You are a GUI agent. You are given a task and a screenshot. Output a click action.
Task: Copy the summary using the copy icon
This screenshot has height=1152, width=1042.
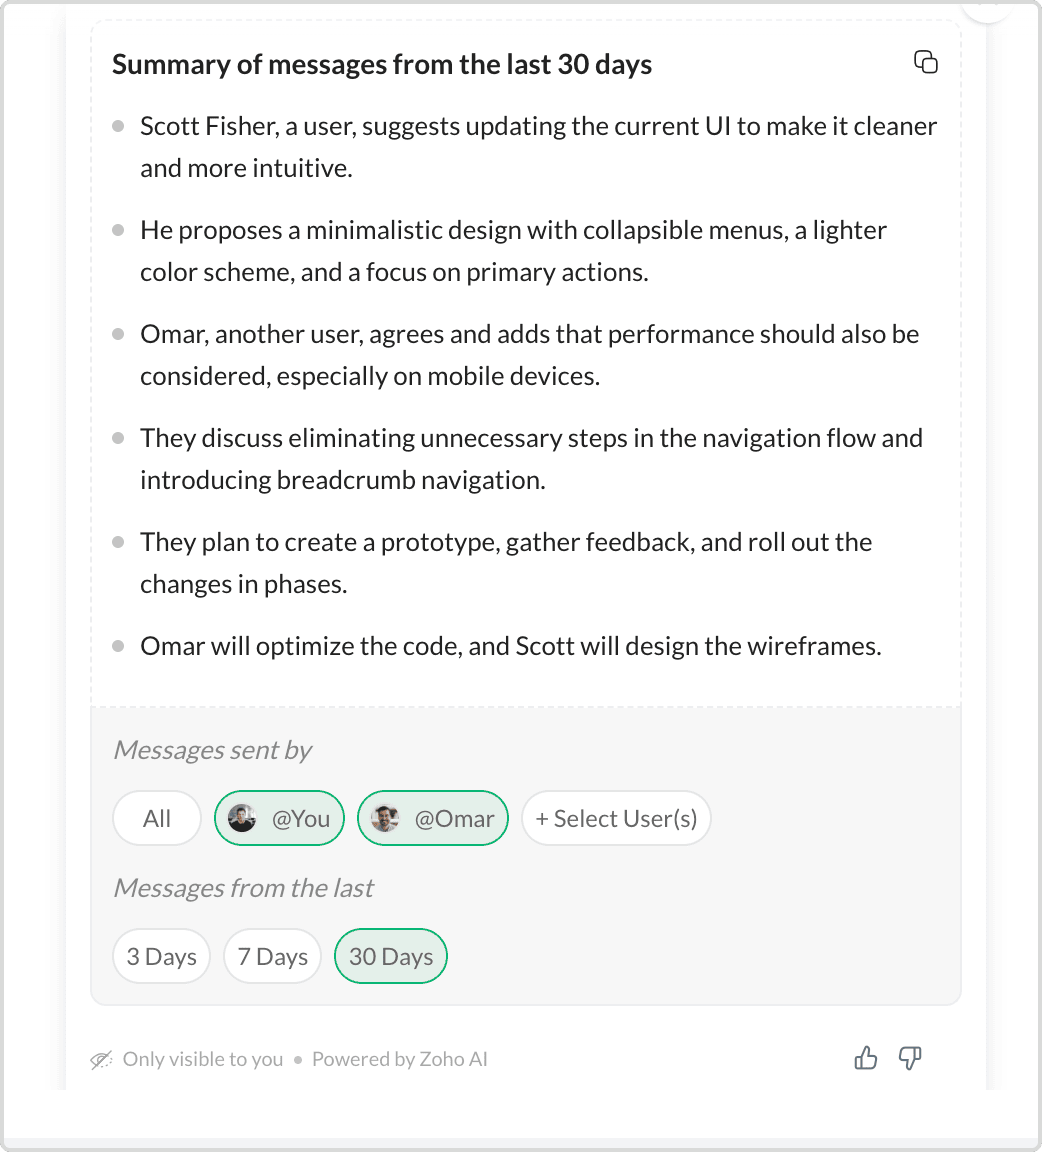[926, 62]
